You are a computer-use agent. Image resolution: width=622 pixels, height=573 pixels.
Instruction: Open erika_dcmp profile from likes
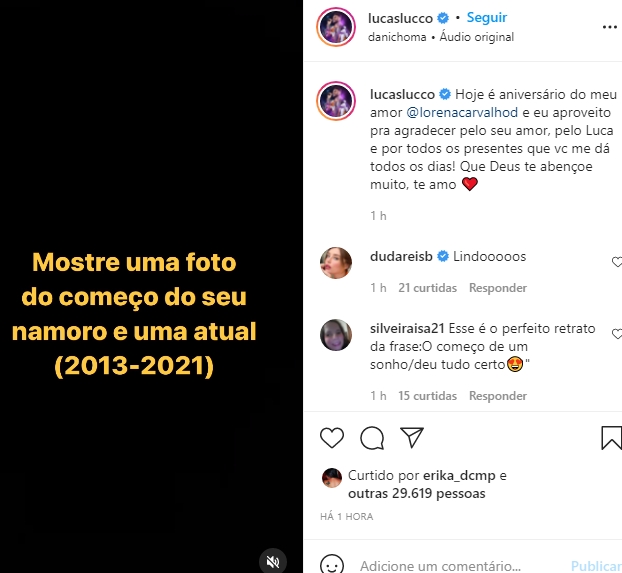tap(459, 475)
